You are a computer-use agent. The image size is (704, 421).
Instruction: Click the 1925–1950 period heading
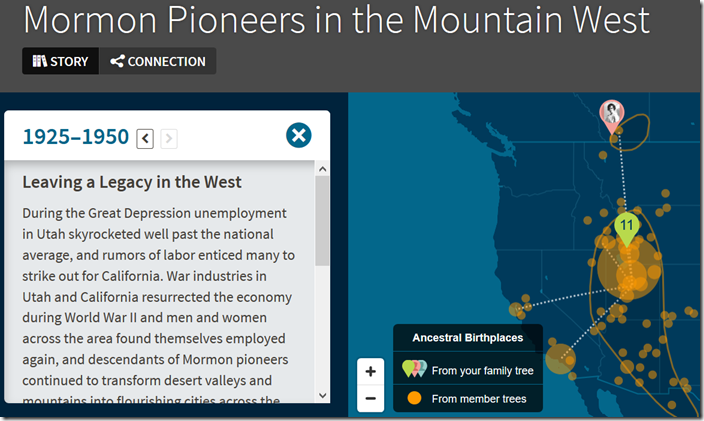[76, 137]
